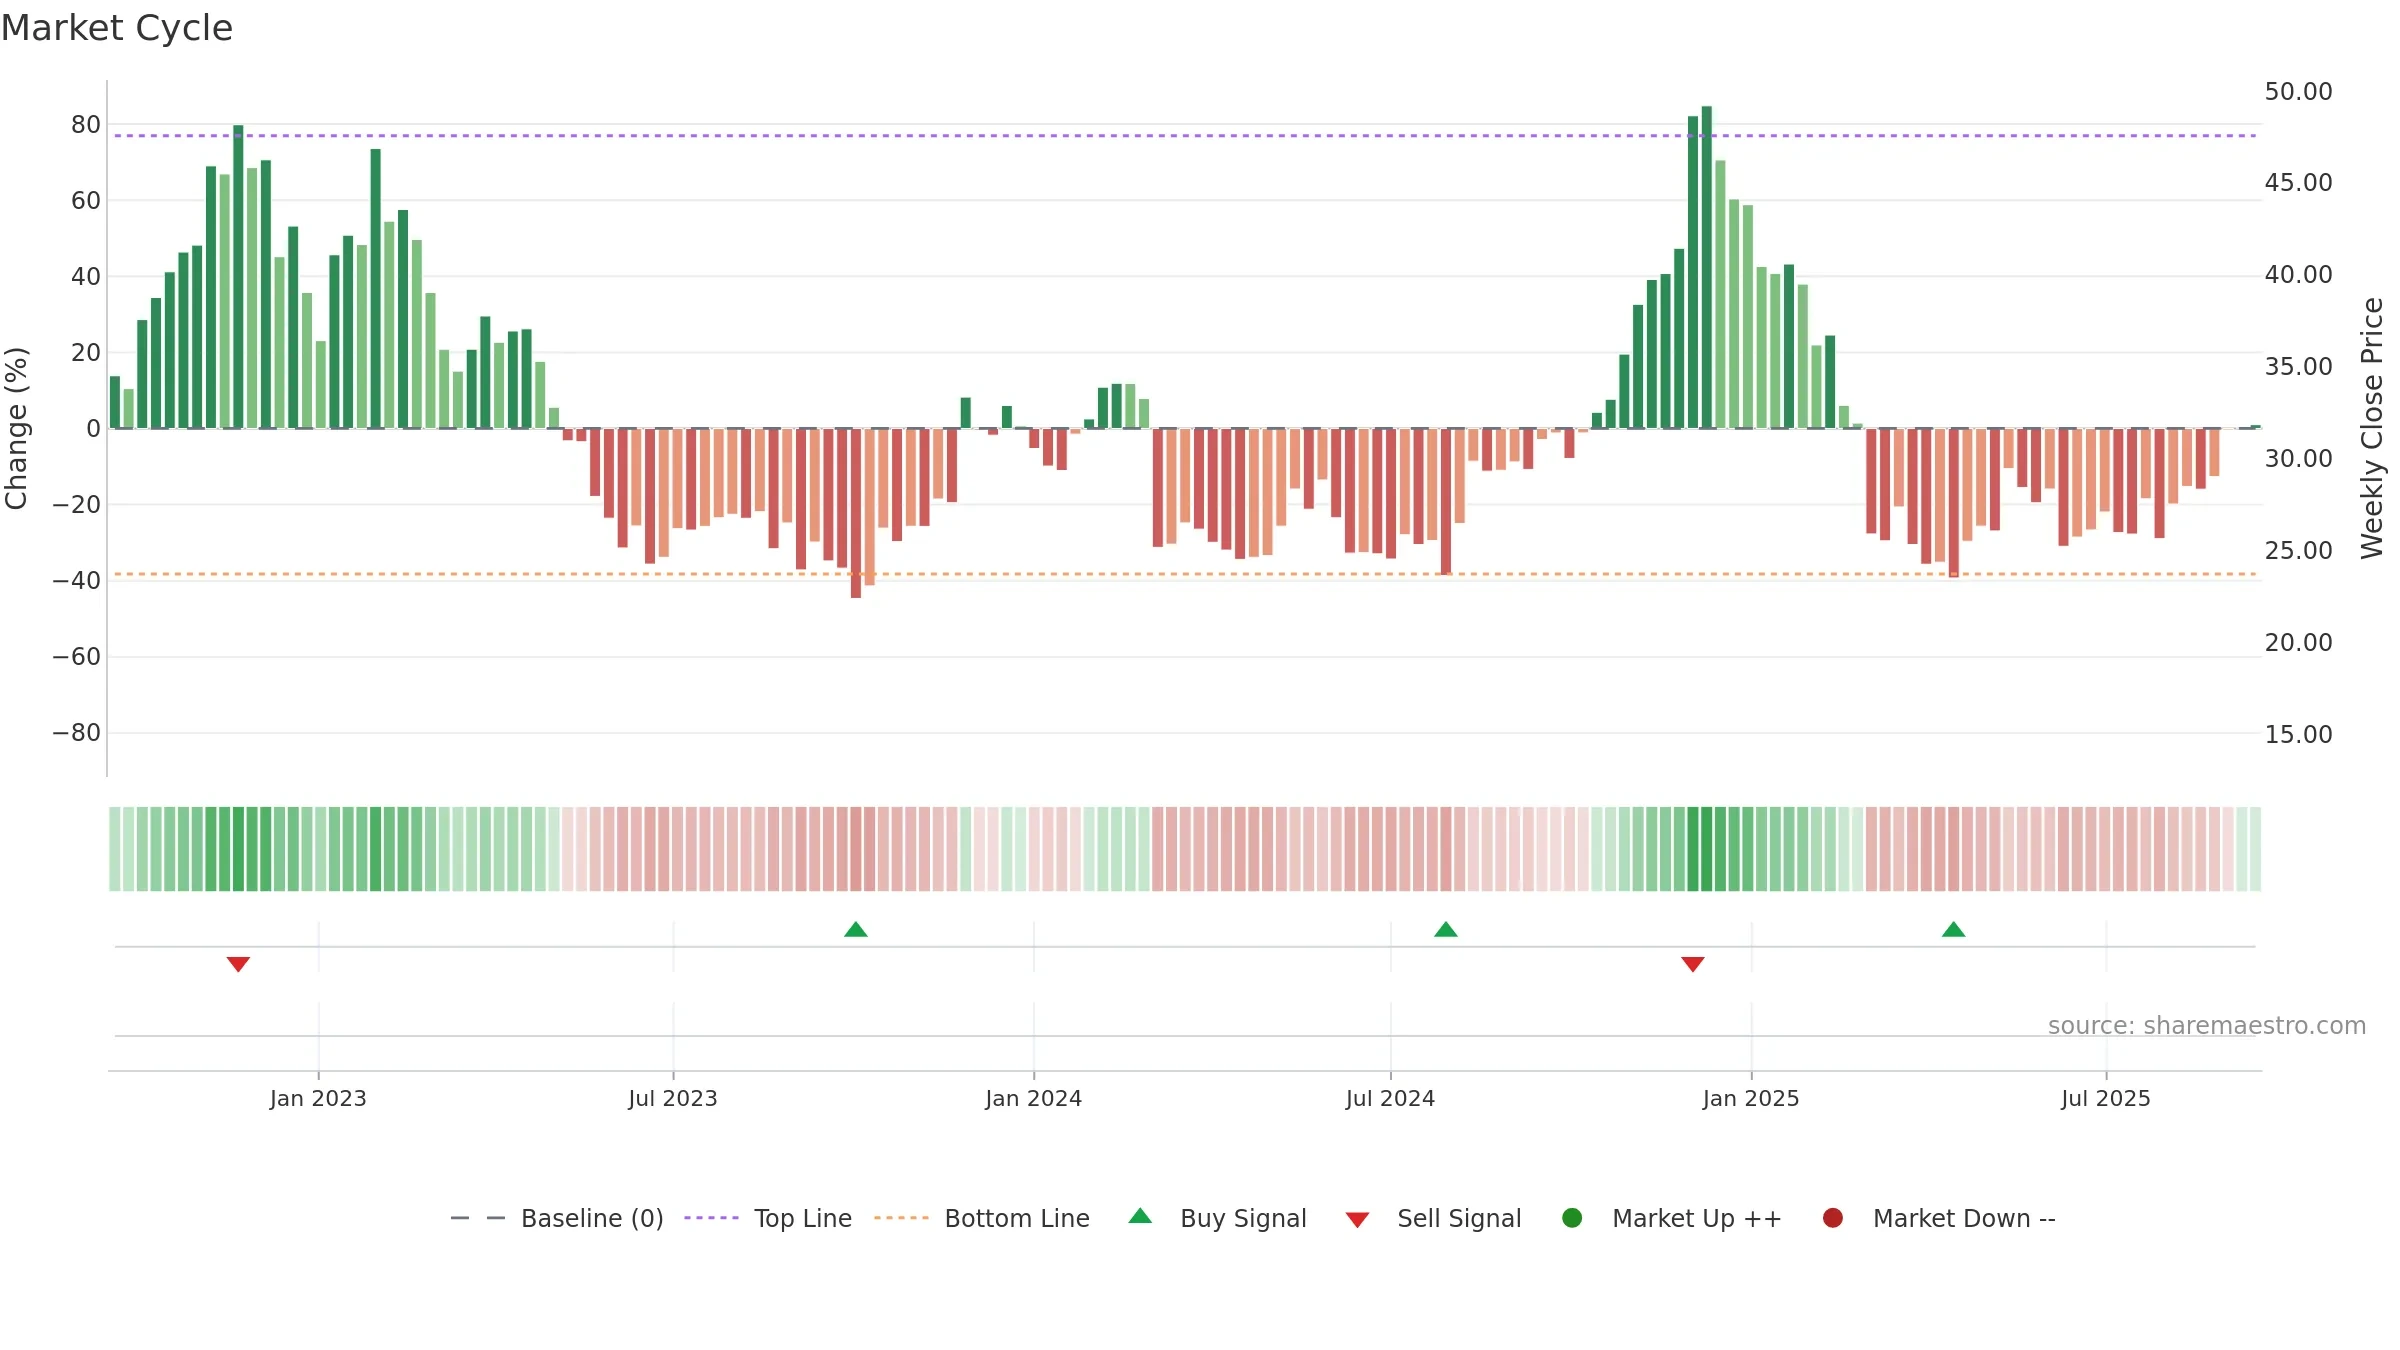Click the 60 tick on the left axis
Screen dimensions: 2400x1350
coord(86,201)
